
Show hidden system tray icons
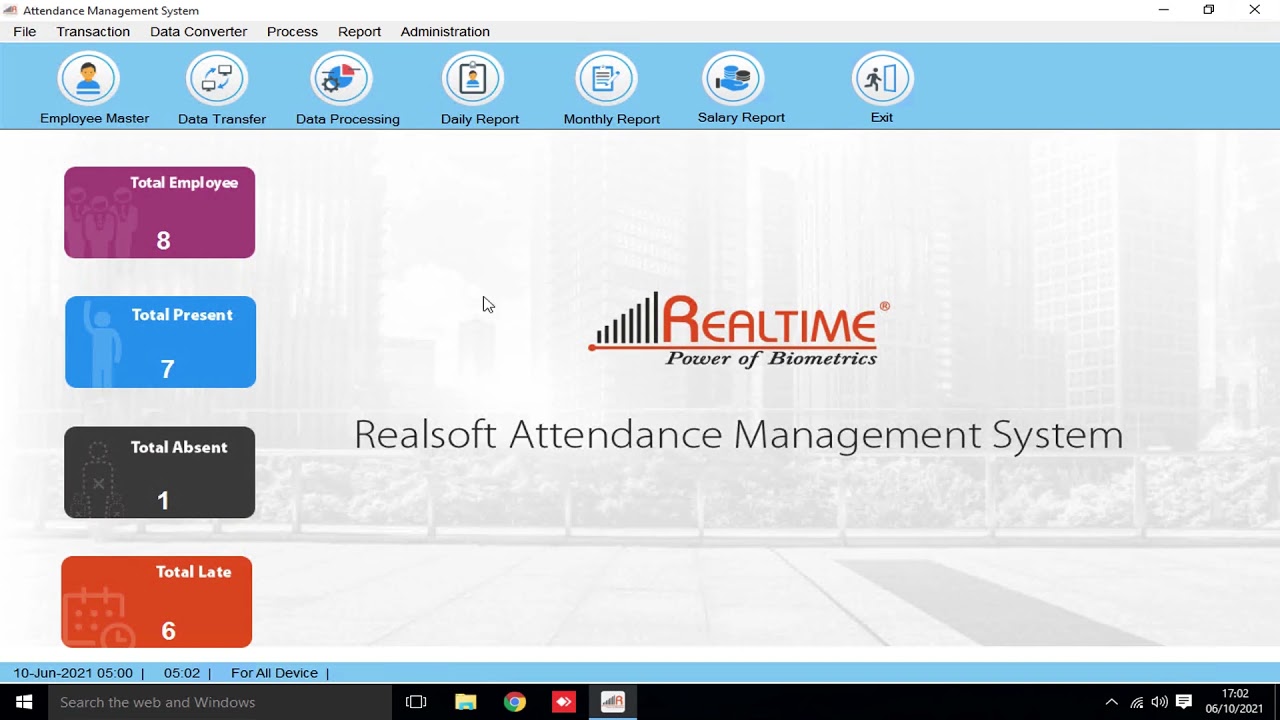pyautogui.click(x=1111, y=702)
